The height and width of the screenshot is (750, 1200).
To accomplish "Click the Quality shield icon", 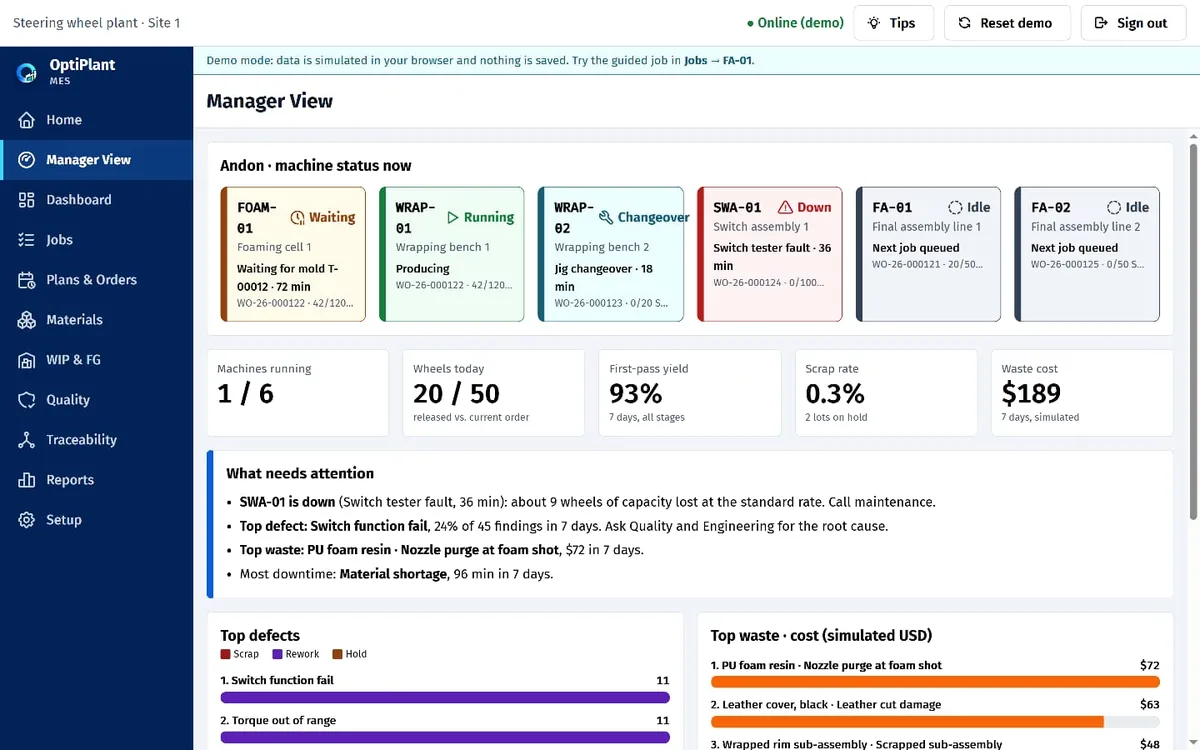I will (27, 400).
